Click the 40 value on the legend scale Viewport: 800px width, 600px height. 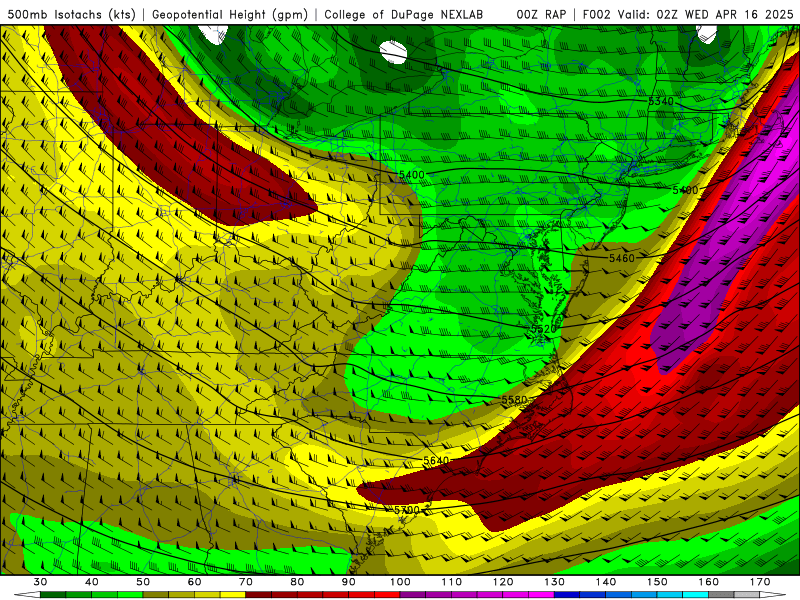(x=91, y=582)
